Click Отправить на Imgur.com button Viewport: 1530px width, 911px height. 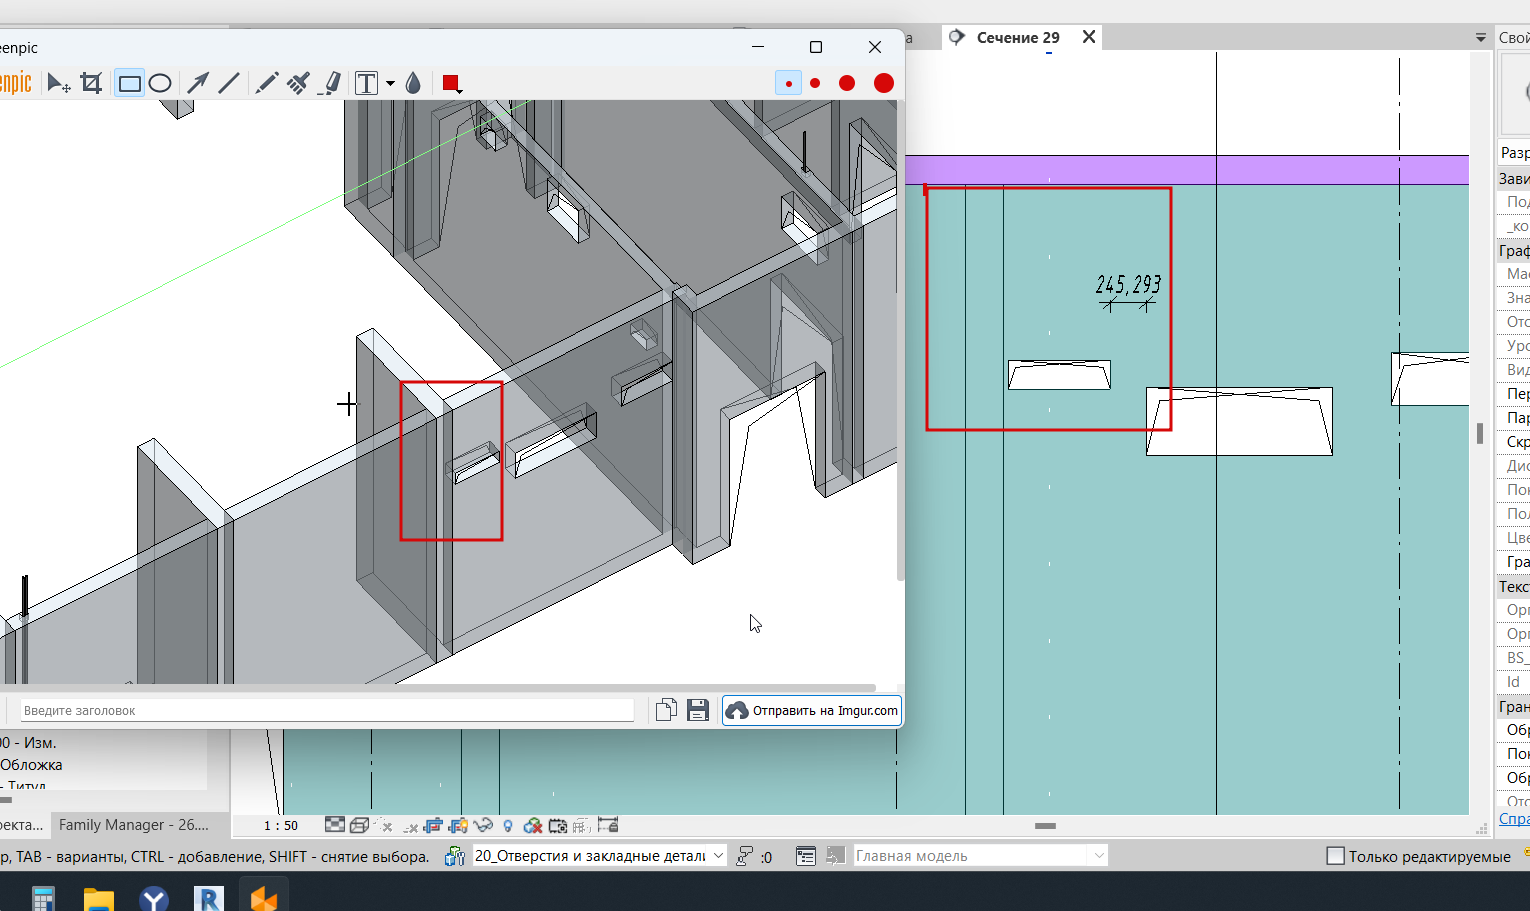(812, 710)
